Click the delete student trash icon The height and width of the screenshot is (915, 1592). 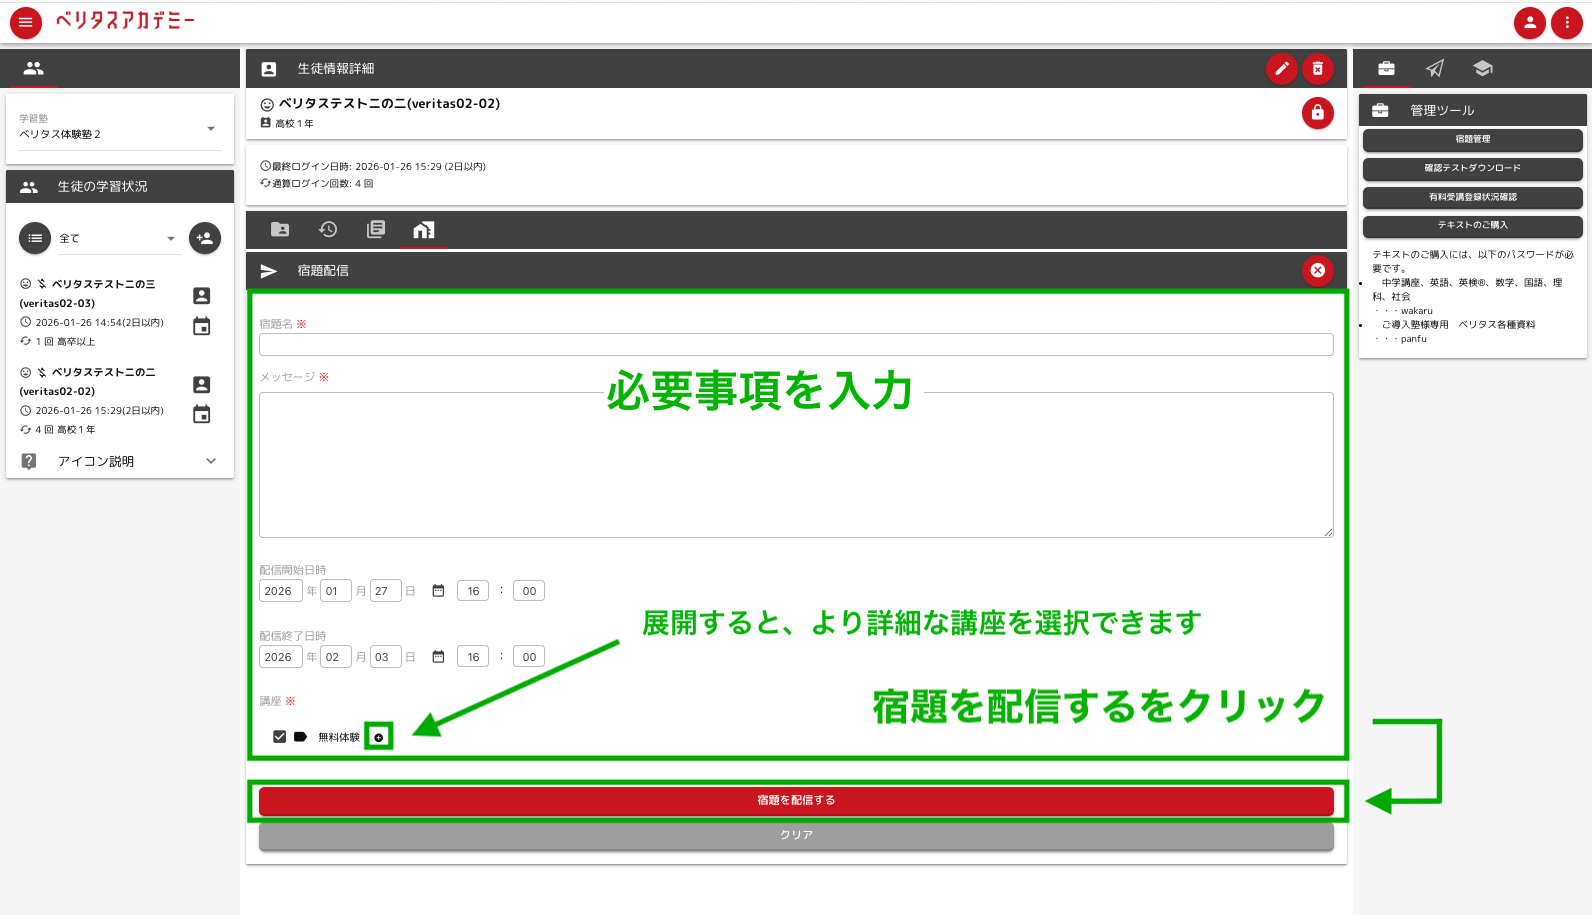(x=1318, y=68)
